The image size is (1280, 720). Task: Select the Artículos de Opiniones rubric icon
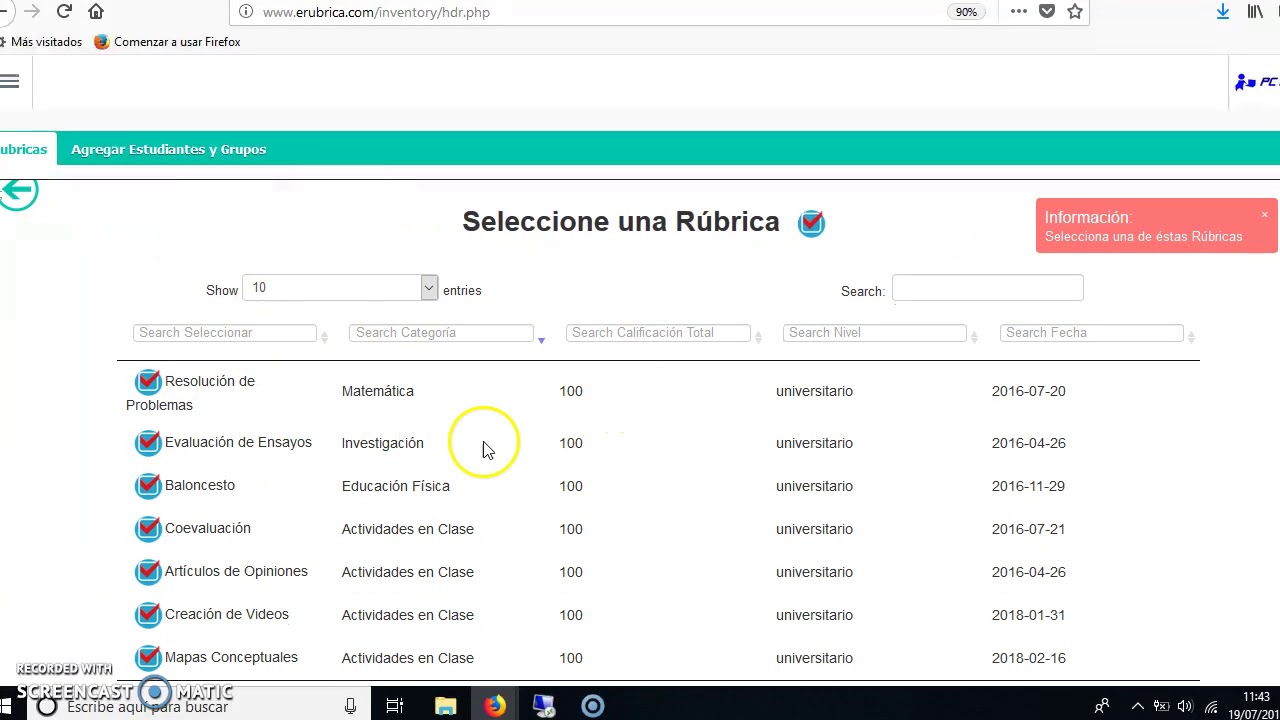(148, 571)
